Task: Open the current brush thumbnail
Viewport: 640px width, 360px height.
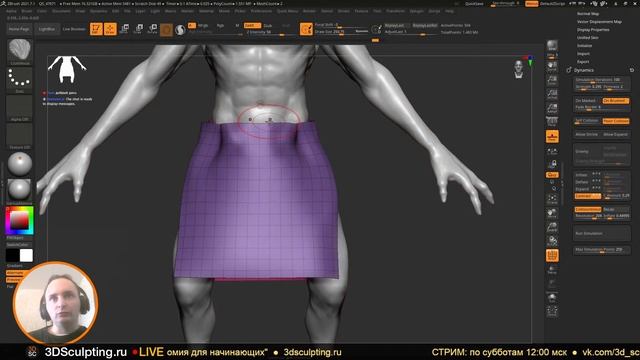Action: (x=20, y=50)
